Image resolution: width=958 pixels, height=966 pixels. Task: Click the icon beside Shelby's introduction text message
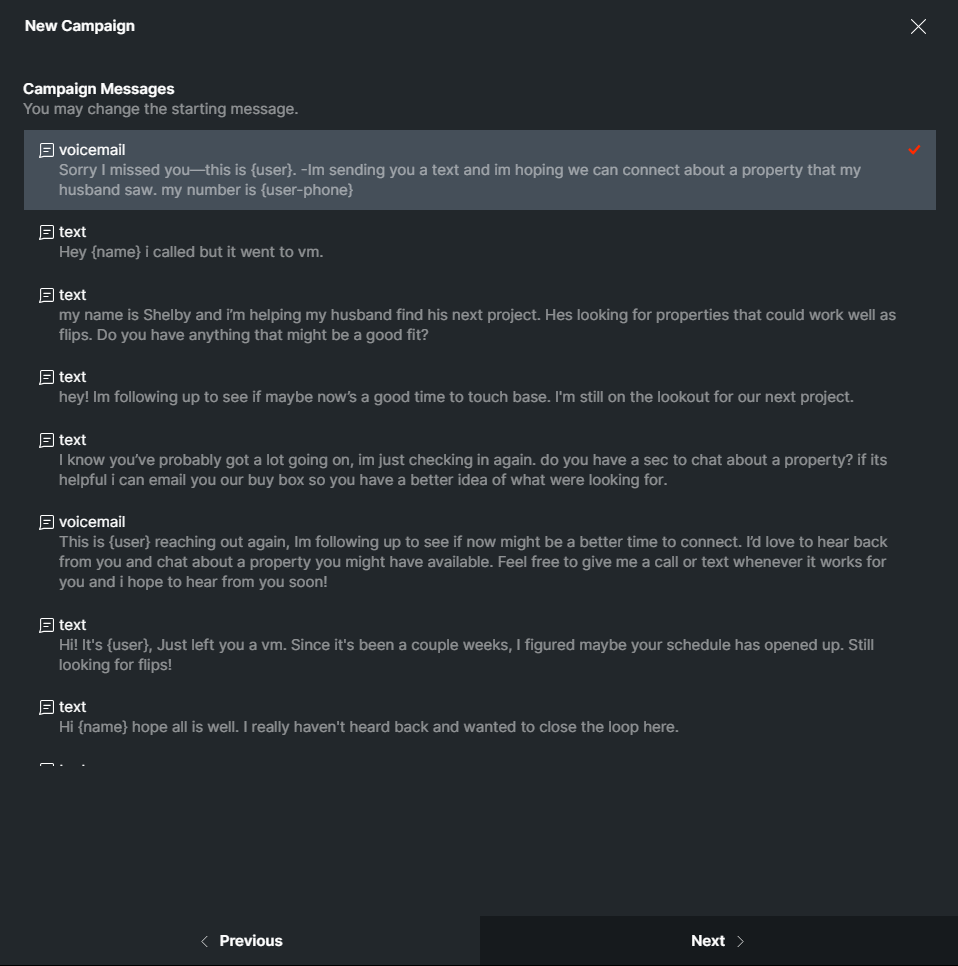[x=45, y=294]
